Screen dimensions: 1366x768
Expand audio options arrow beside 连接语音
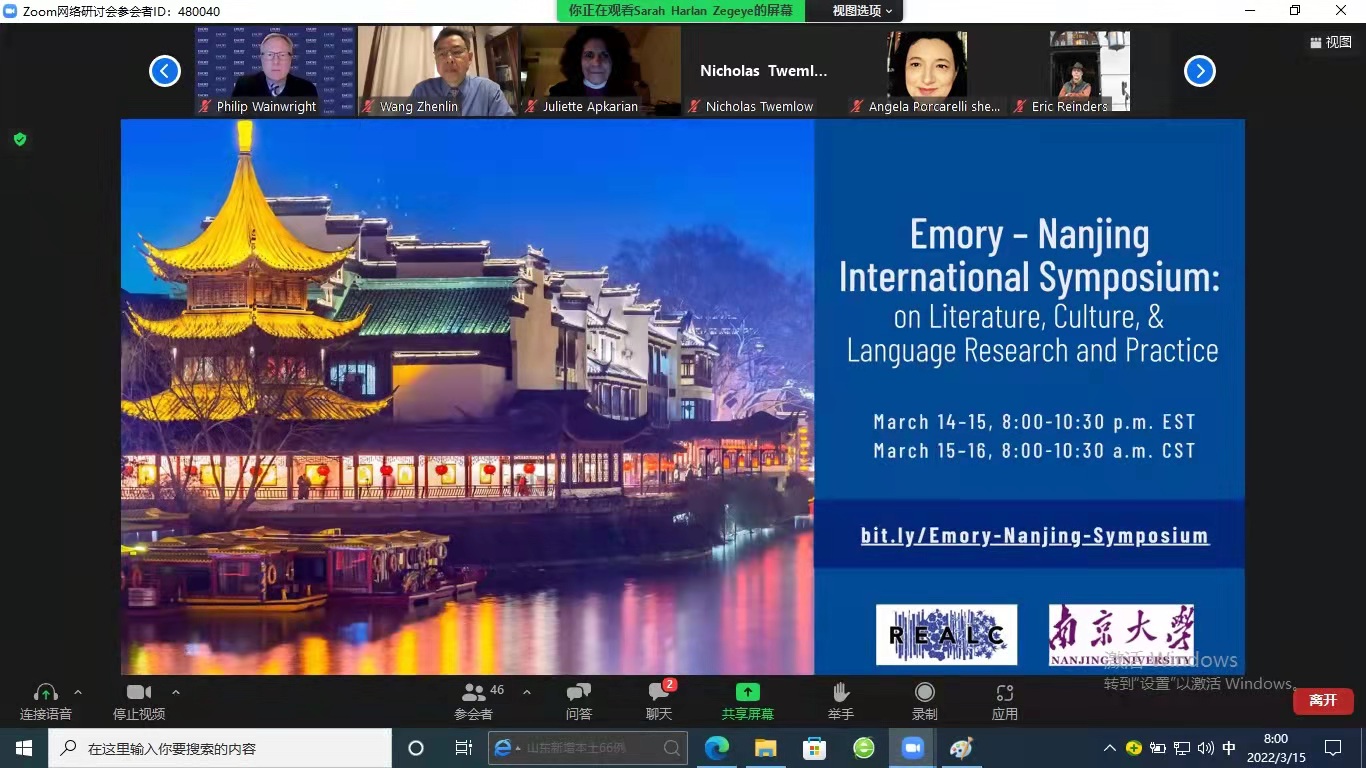pos(78,692)
